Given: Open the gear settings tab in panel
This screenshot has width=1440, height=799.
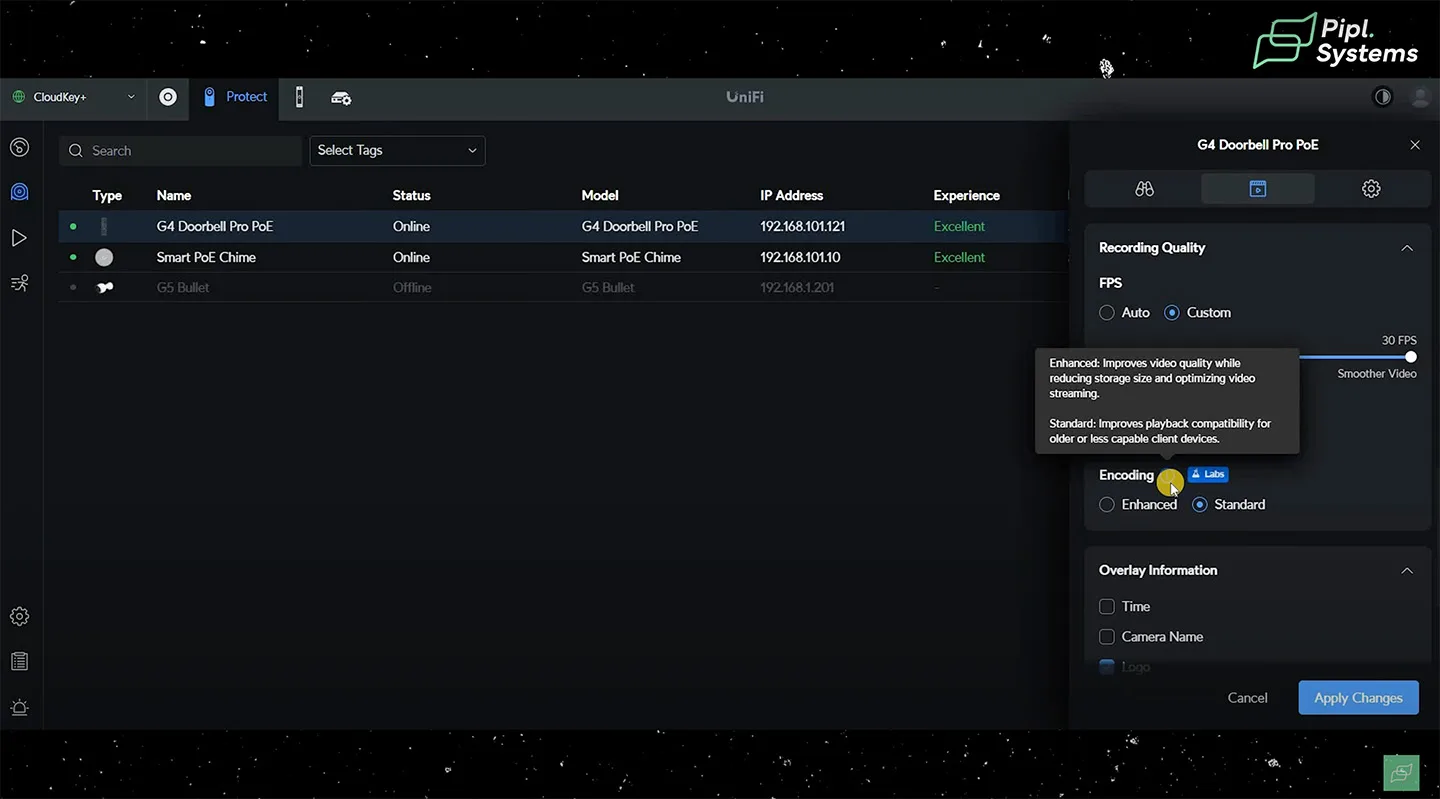Looking at the screenshot, I should point(1371,189).
